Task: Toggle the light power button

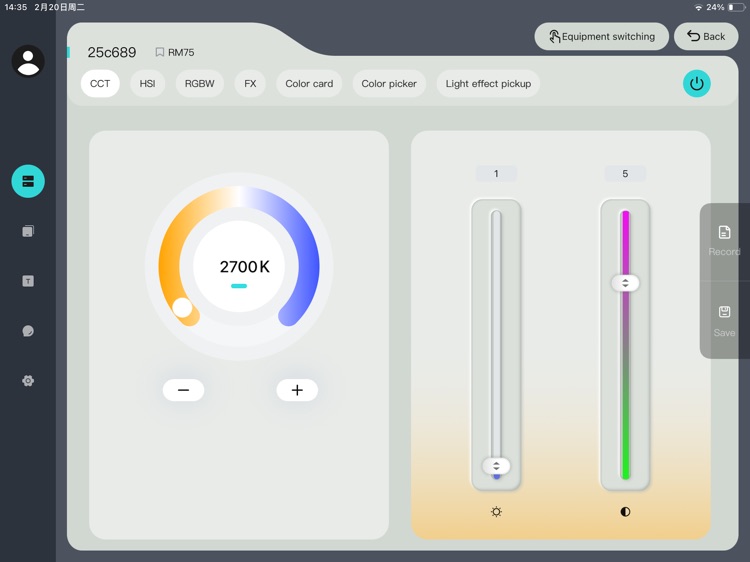Action: click(696, 84)
